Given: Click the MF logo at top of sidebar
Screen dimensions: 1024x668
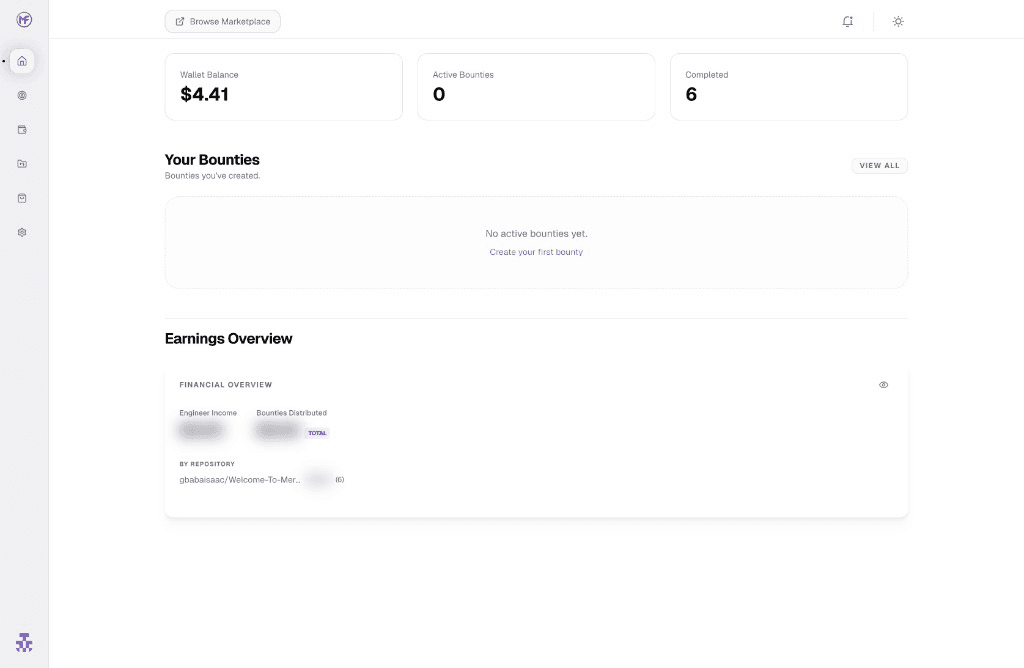Looking at the screenshot, I should 23,18.
